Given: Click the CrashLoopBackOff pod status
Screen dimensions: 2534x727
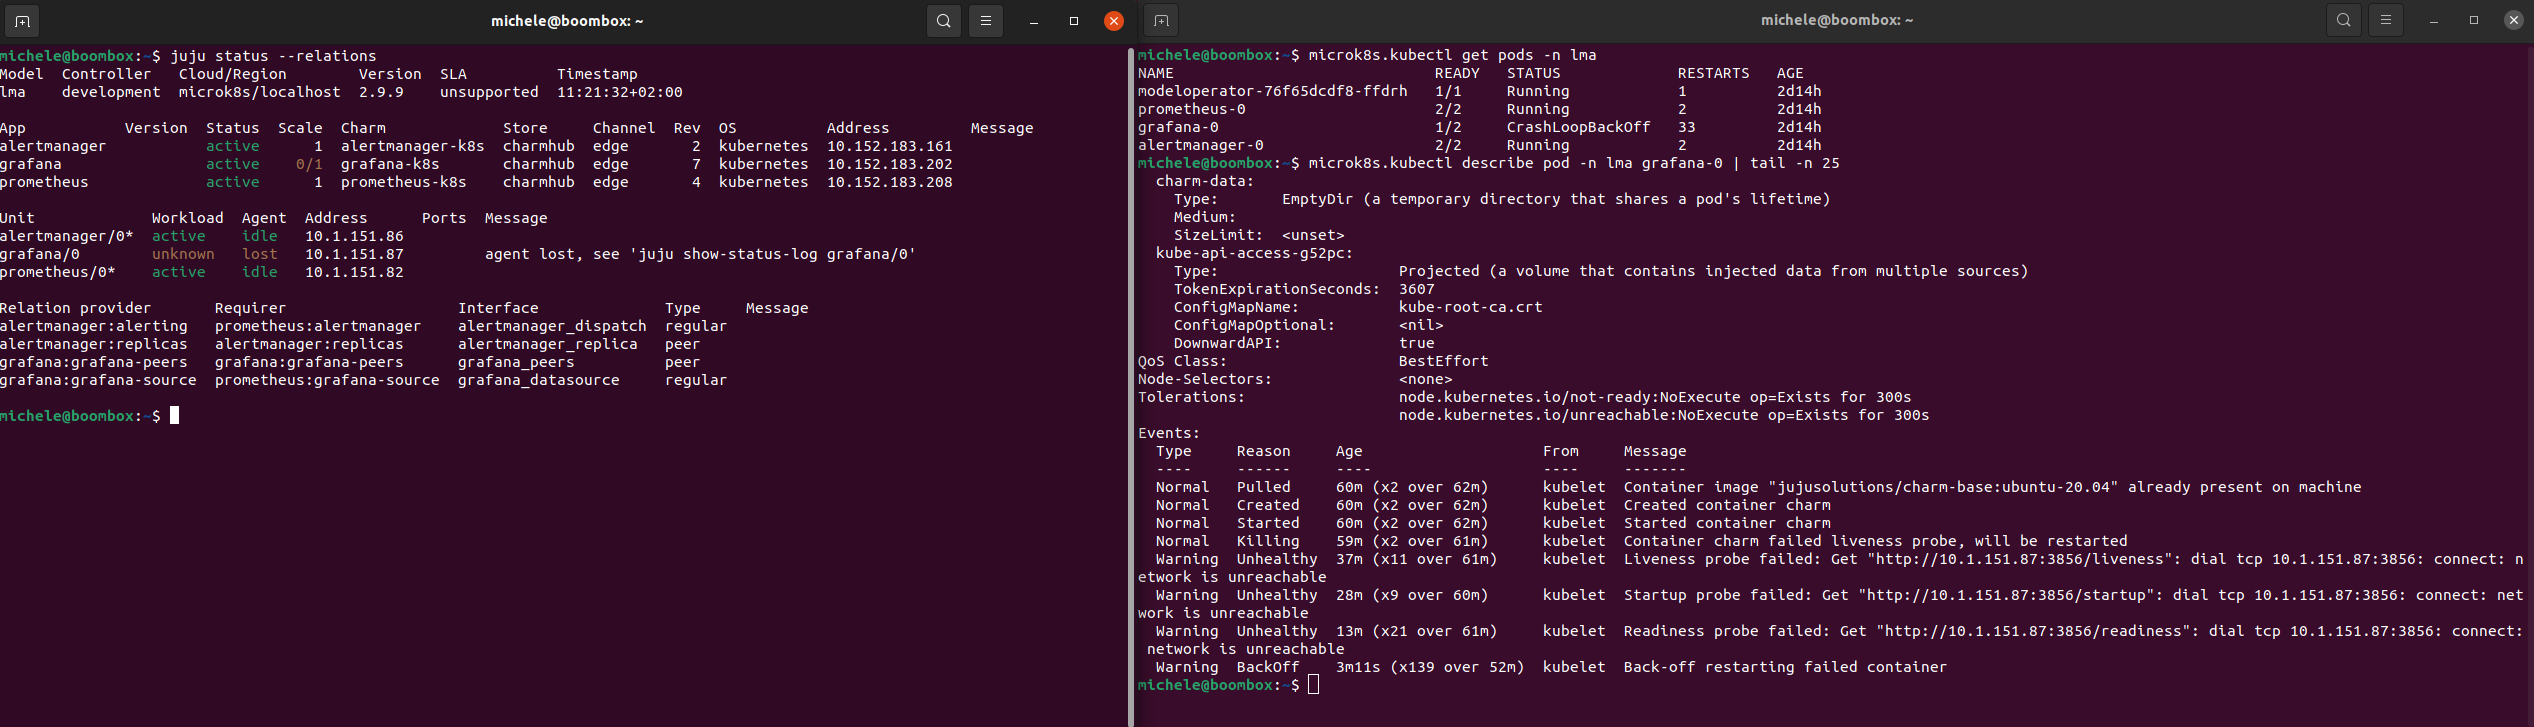Looking at the screenshot, I should (1578, 127).
